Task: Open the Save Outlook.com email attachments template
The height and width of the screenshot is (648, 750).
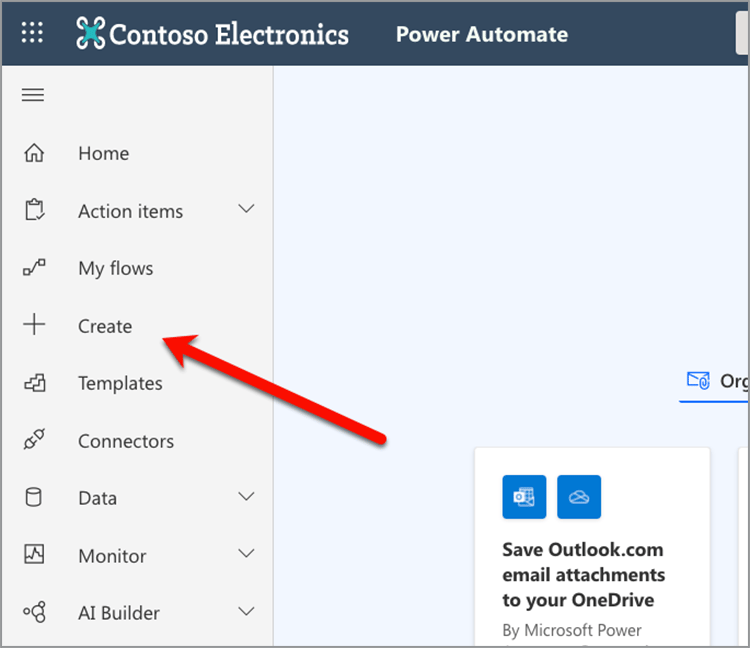Action: click(x=583, y=575)
